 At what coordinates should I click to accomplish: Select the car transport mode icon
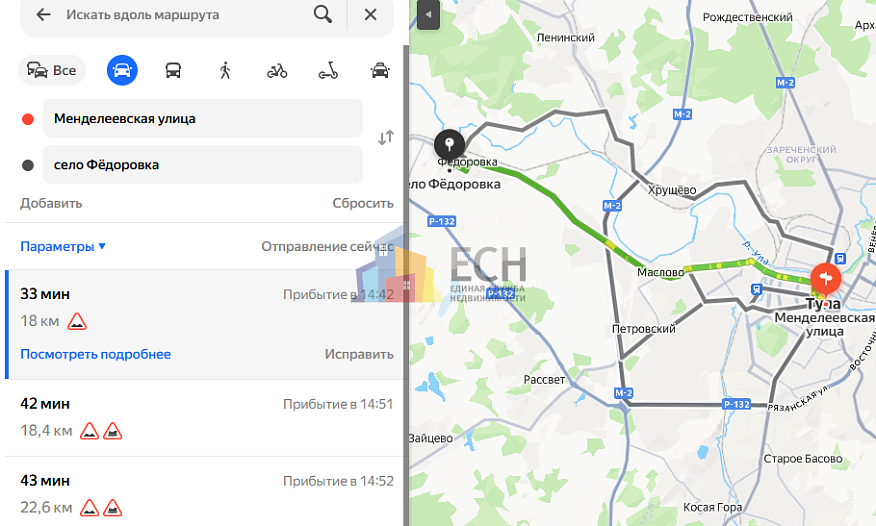(x=122, y=70)
